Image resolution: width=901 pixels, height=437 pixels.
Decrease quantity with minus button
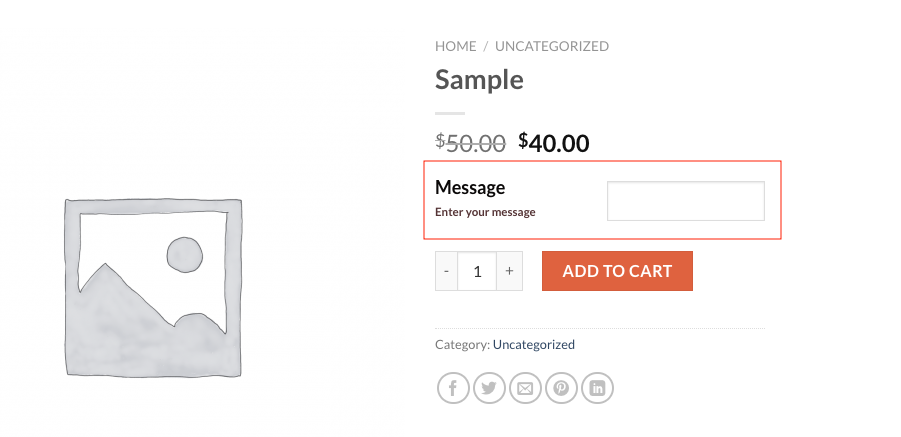[x=446, y=271]
